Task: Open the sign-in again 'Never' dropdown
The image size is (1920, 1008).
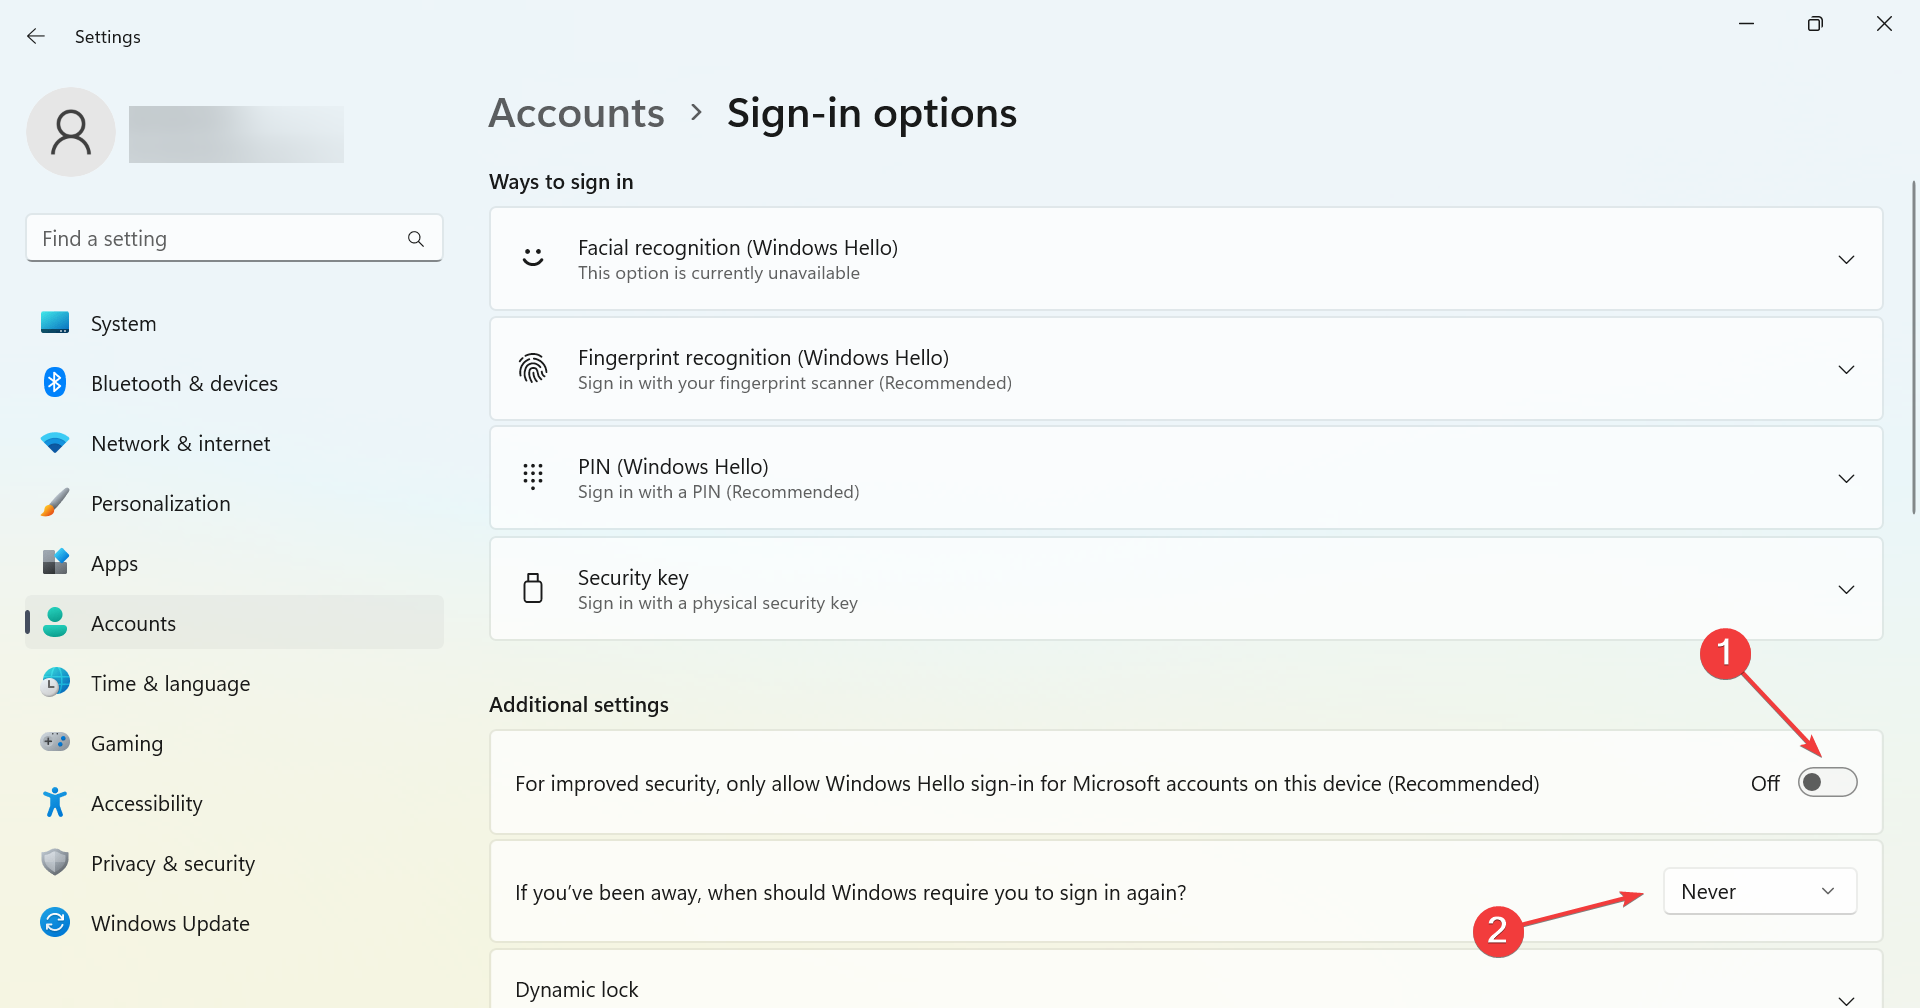Action: tap(1759, 892)
